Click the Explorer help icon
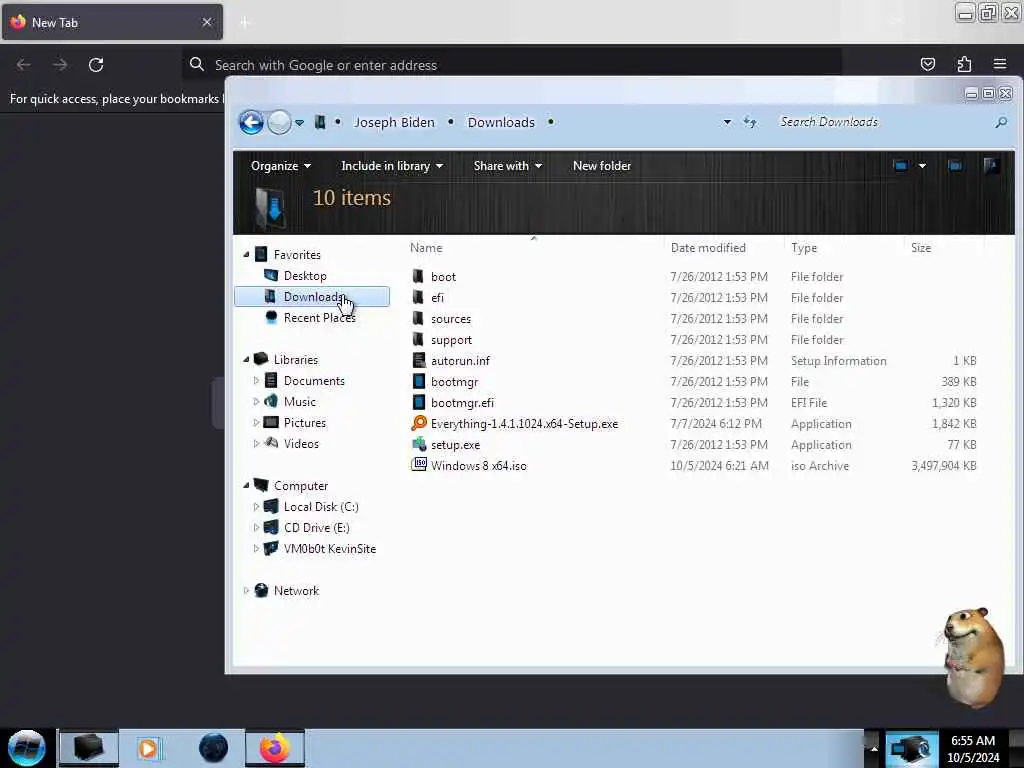This screenshot has height=768, width=1024. 991,166
